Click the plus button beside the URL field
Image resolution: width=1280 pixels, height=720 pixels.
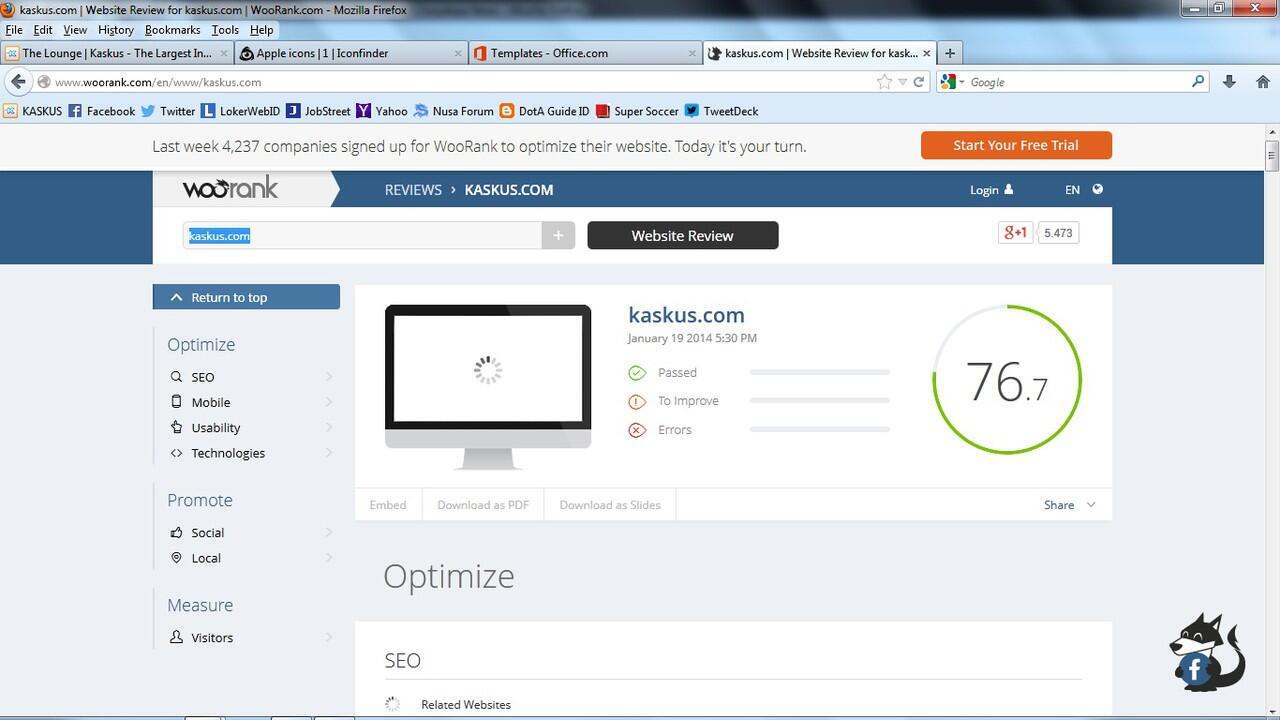[558, 236]
